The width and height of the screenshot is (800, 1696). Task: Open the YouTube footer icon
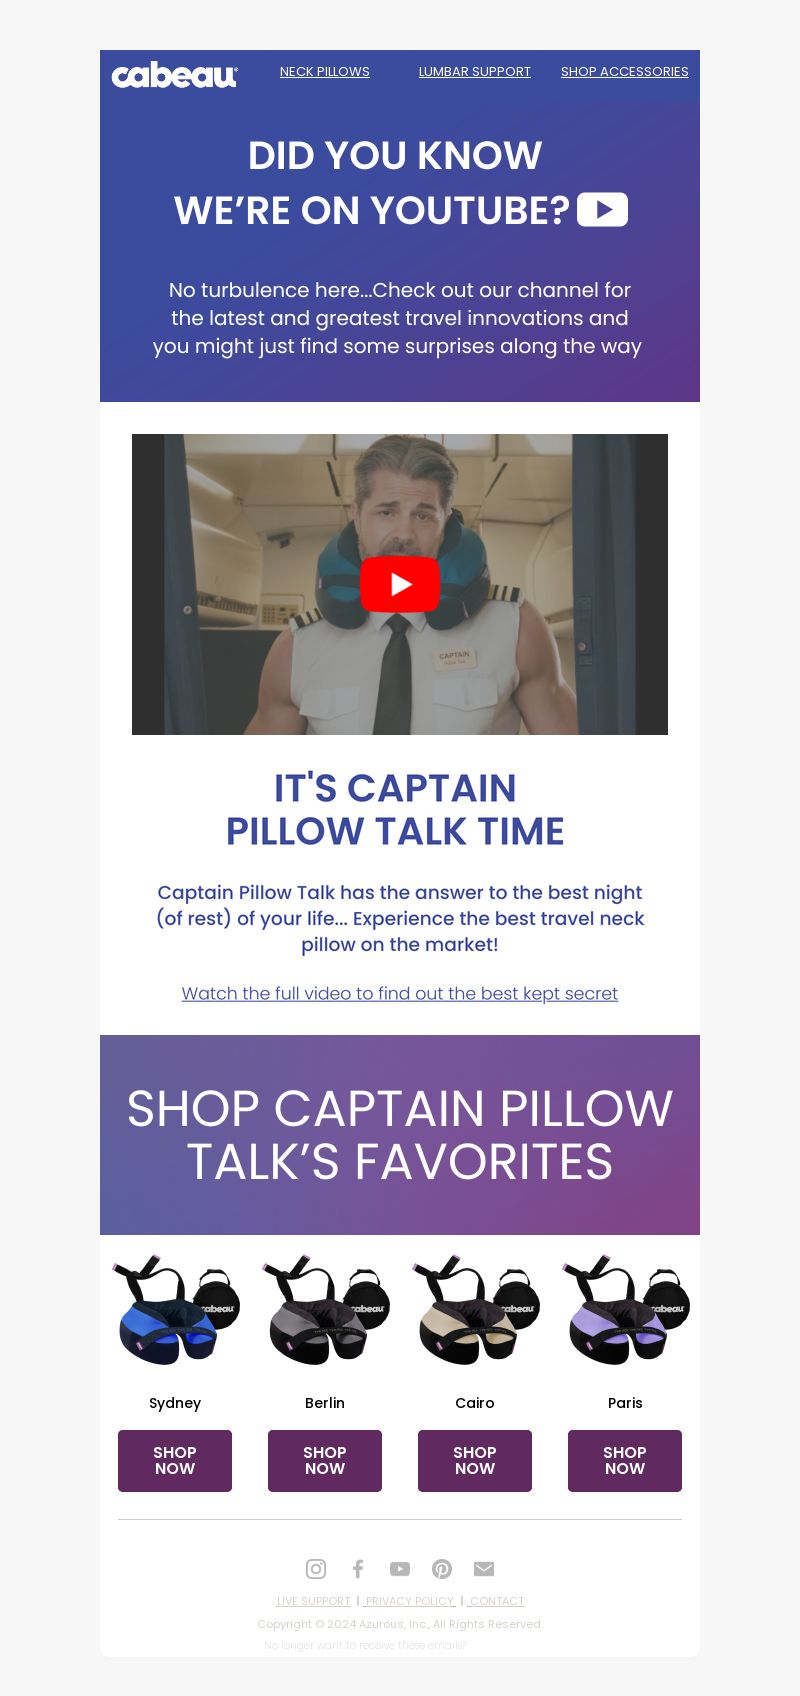(400, 1569)
